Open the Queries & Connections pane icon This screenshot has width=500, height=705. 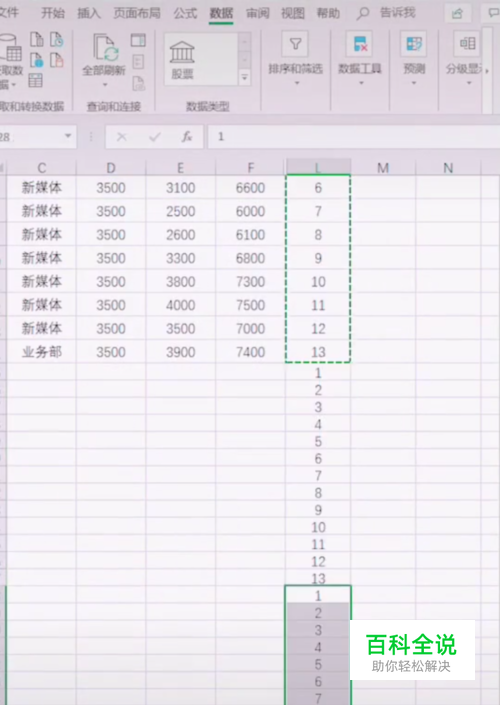[x=138, y=40]
